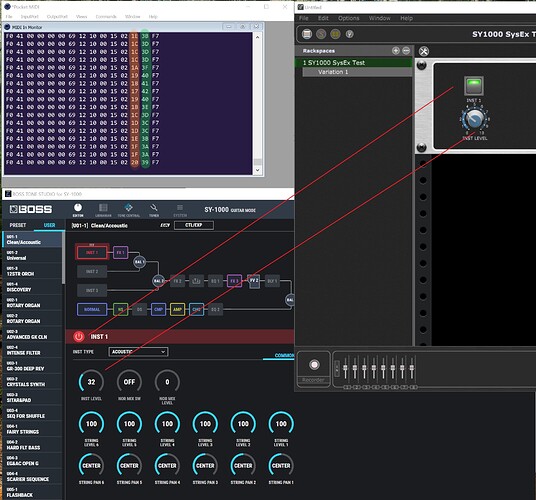Select the AMP block

coord(177,309)
